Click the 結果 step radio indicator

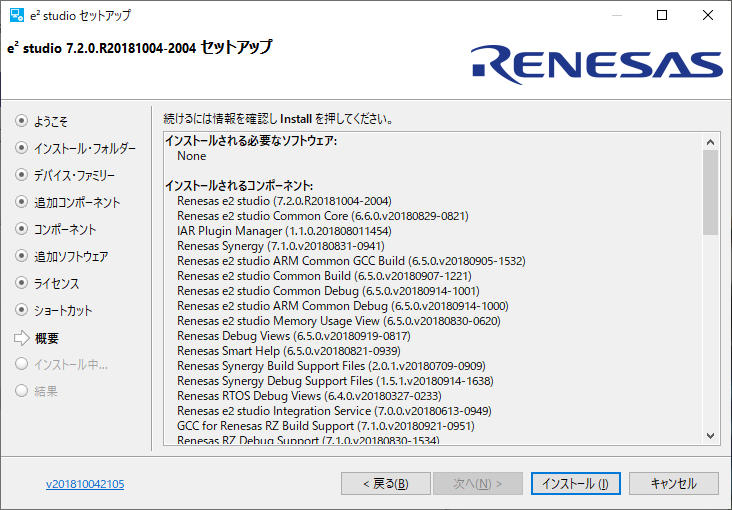click(21, 391)
